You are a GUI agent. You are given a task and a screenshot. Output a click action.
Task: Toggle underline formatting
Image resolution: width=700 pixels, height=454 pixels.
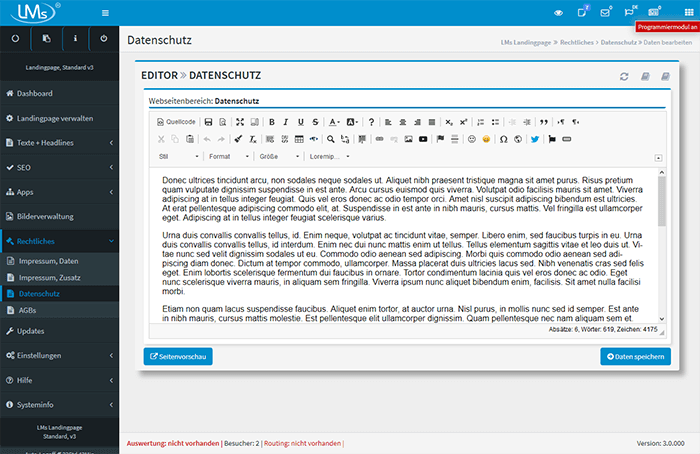click(x=300, y=122)
